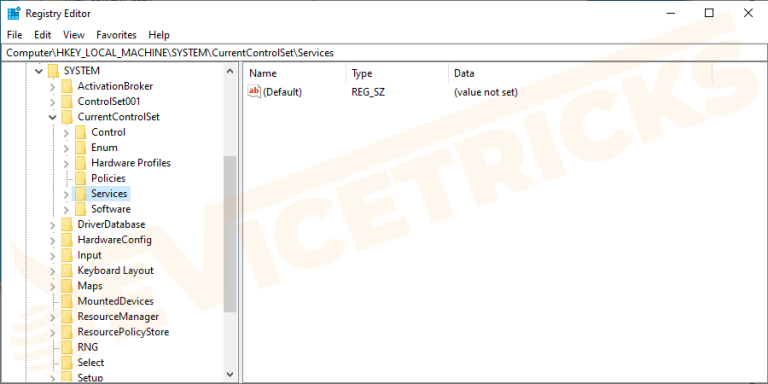This screenshot has width=768, height=384.
Task: Click the MountedDevices folder icon
Action: (67, 301)
